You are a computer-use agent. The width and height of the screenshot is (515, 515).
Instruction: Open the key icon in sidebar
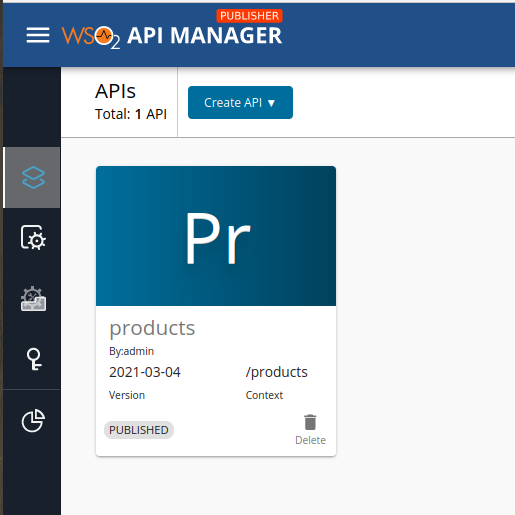tap(34, 359)
